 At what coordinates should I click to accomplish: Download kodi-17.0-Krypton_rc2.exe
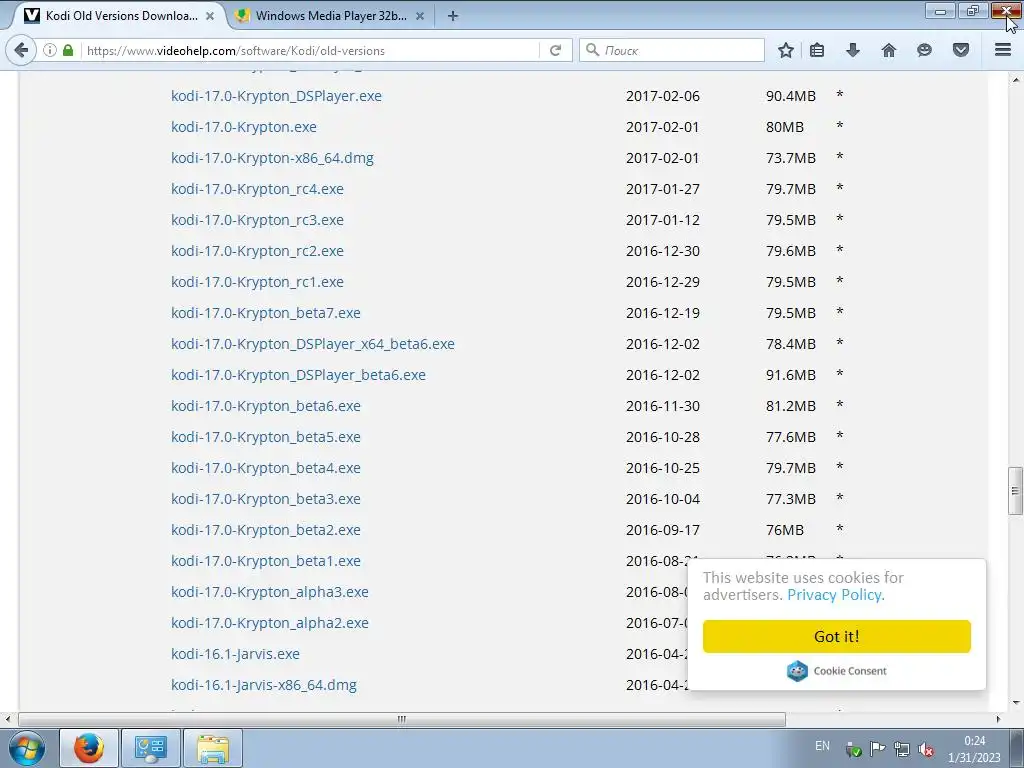point(257,251)
